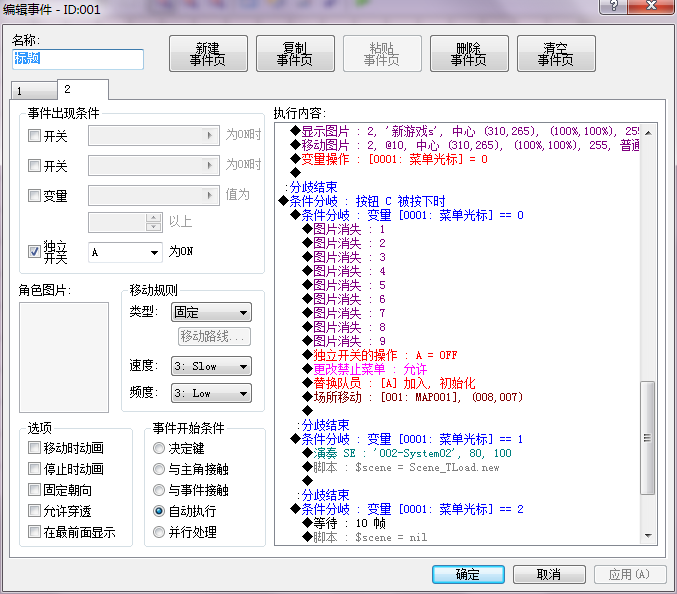Select 场所移动 MAP001 line
This screenshot has height=594, width=677.
[413, 397]
